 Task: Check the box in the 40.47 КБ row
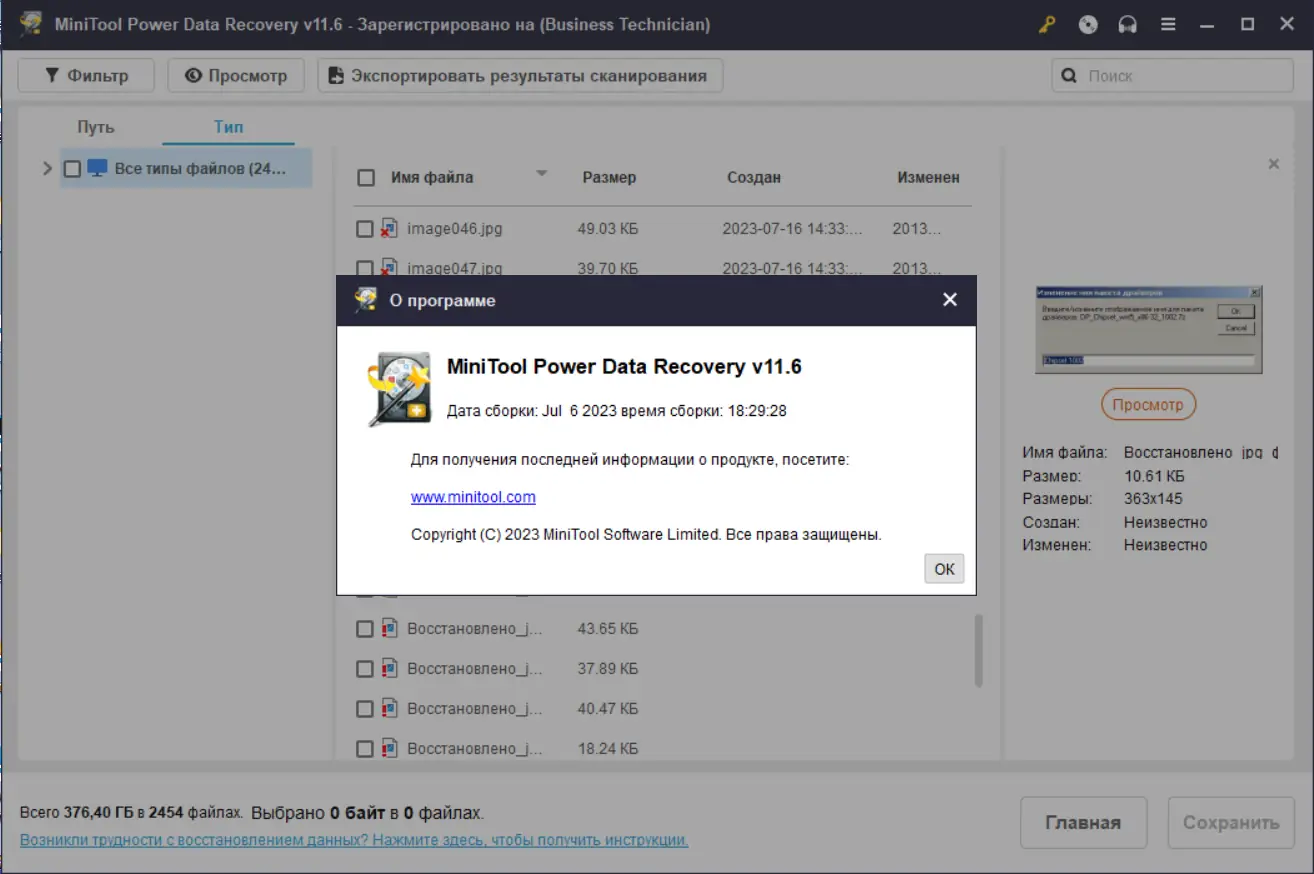coord(365,709)
